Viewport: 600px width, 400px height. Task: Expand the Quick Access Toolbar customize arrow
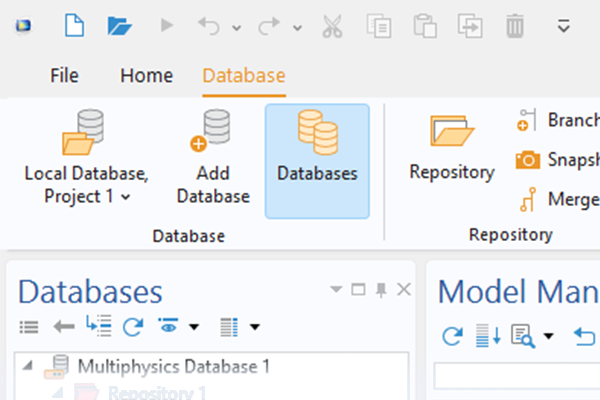point(564,25)
